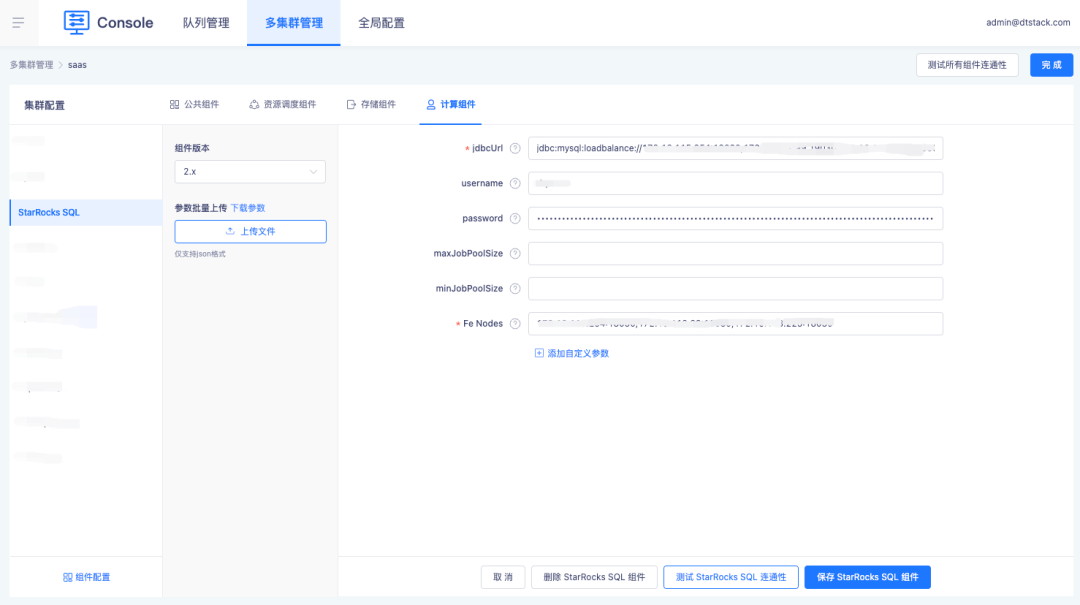1080x605 pixels.
Task: Open help tooltip for maxJobPoolSize
Action: tap(515, 254)
